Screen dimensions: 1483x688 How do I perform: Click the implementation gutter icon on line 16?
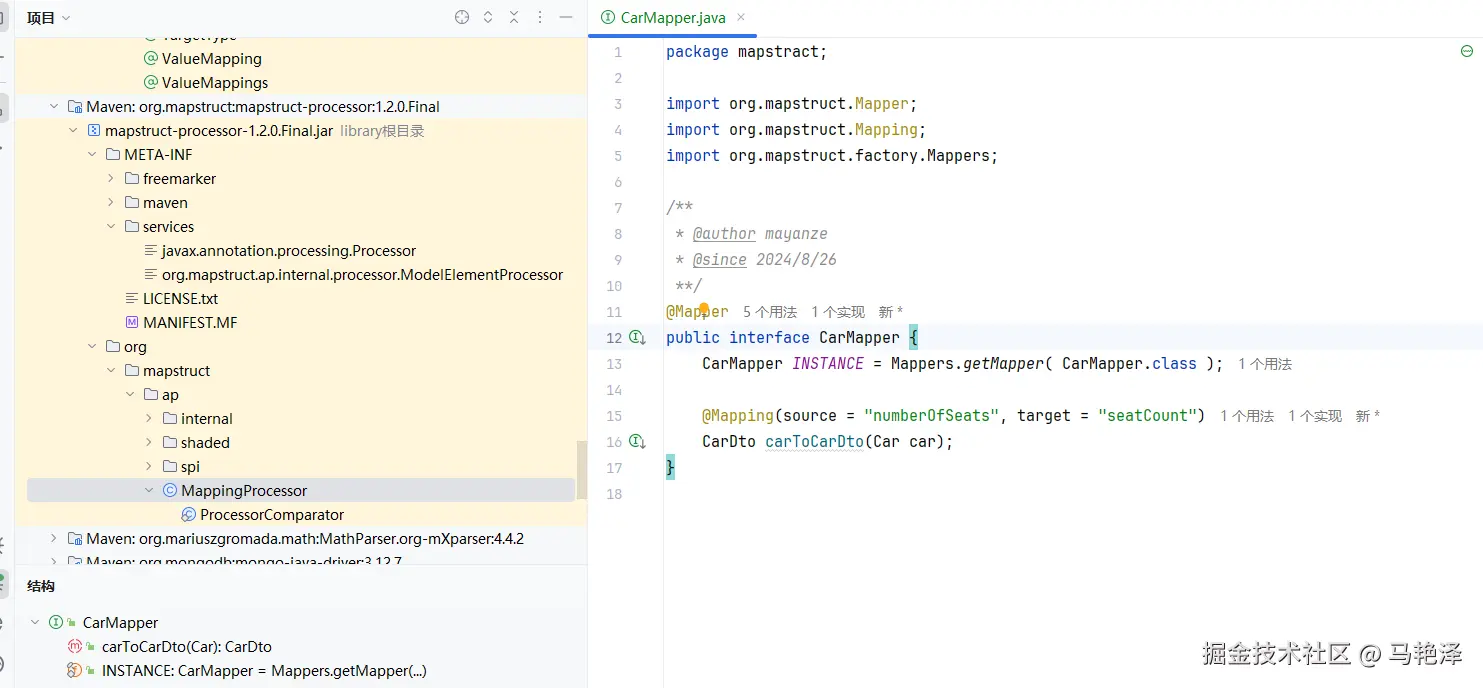(637, 442)
